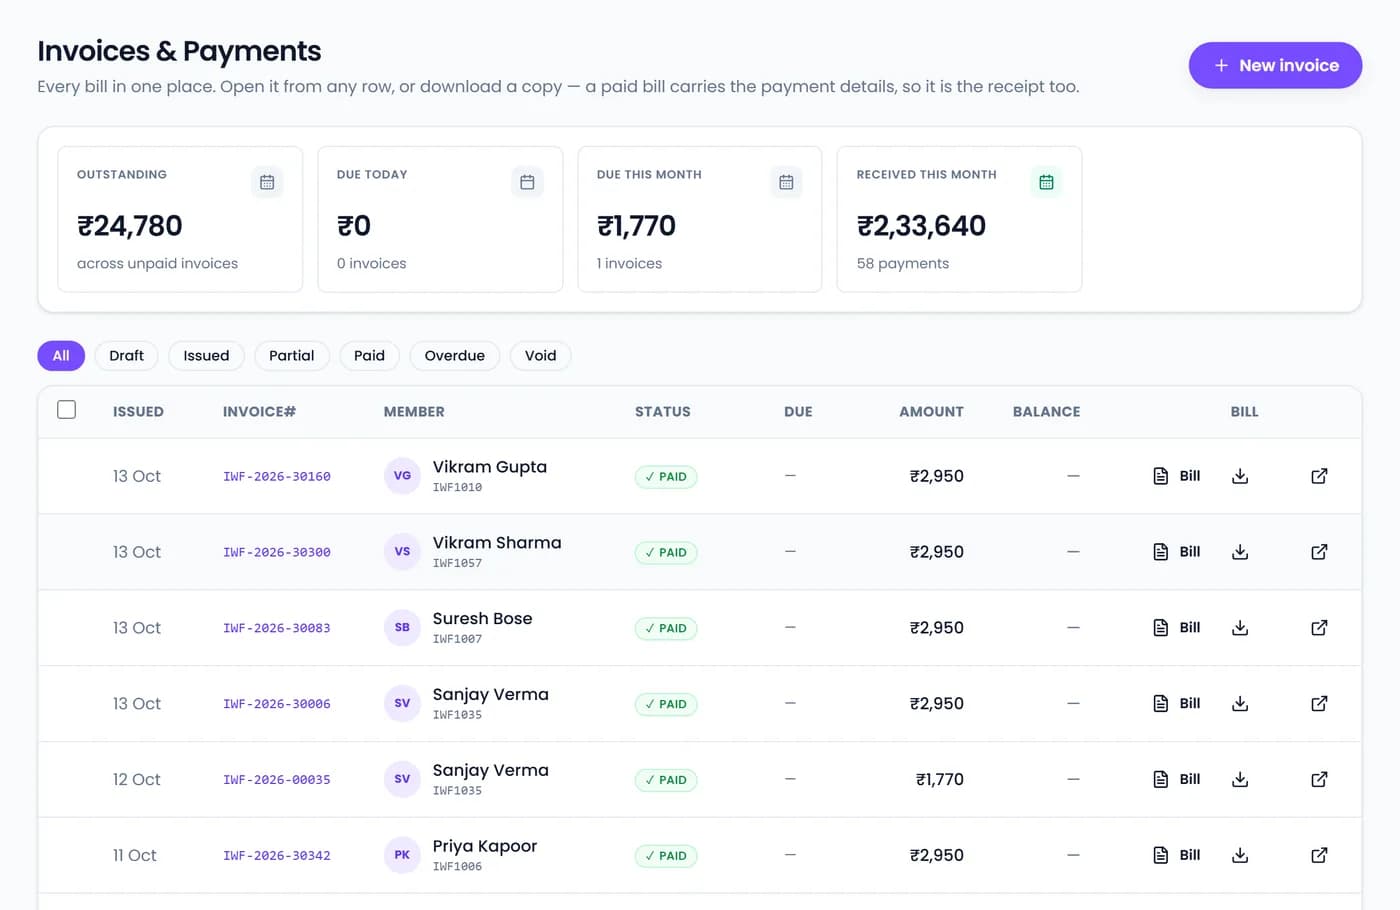This screenshot has width=1400, height=910.
Task: View Bill for invoice IWF-2026-00035
Action: click(x=1176, y=779)
